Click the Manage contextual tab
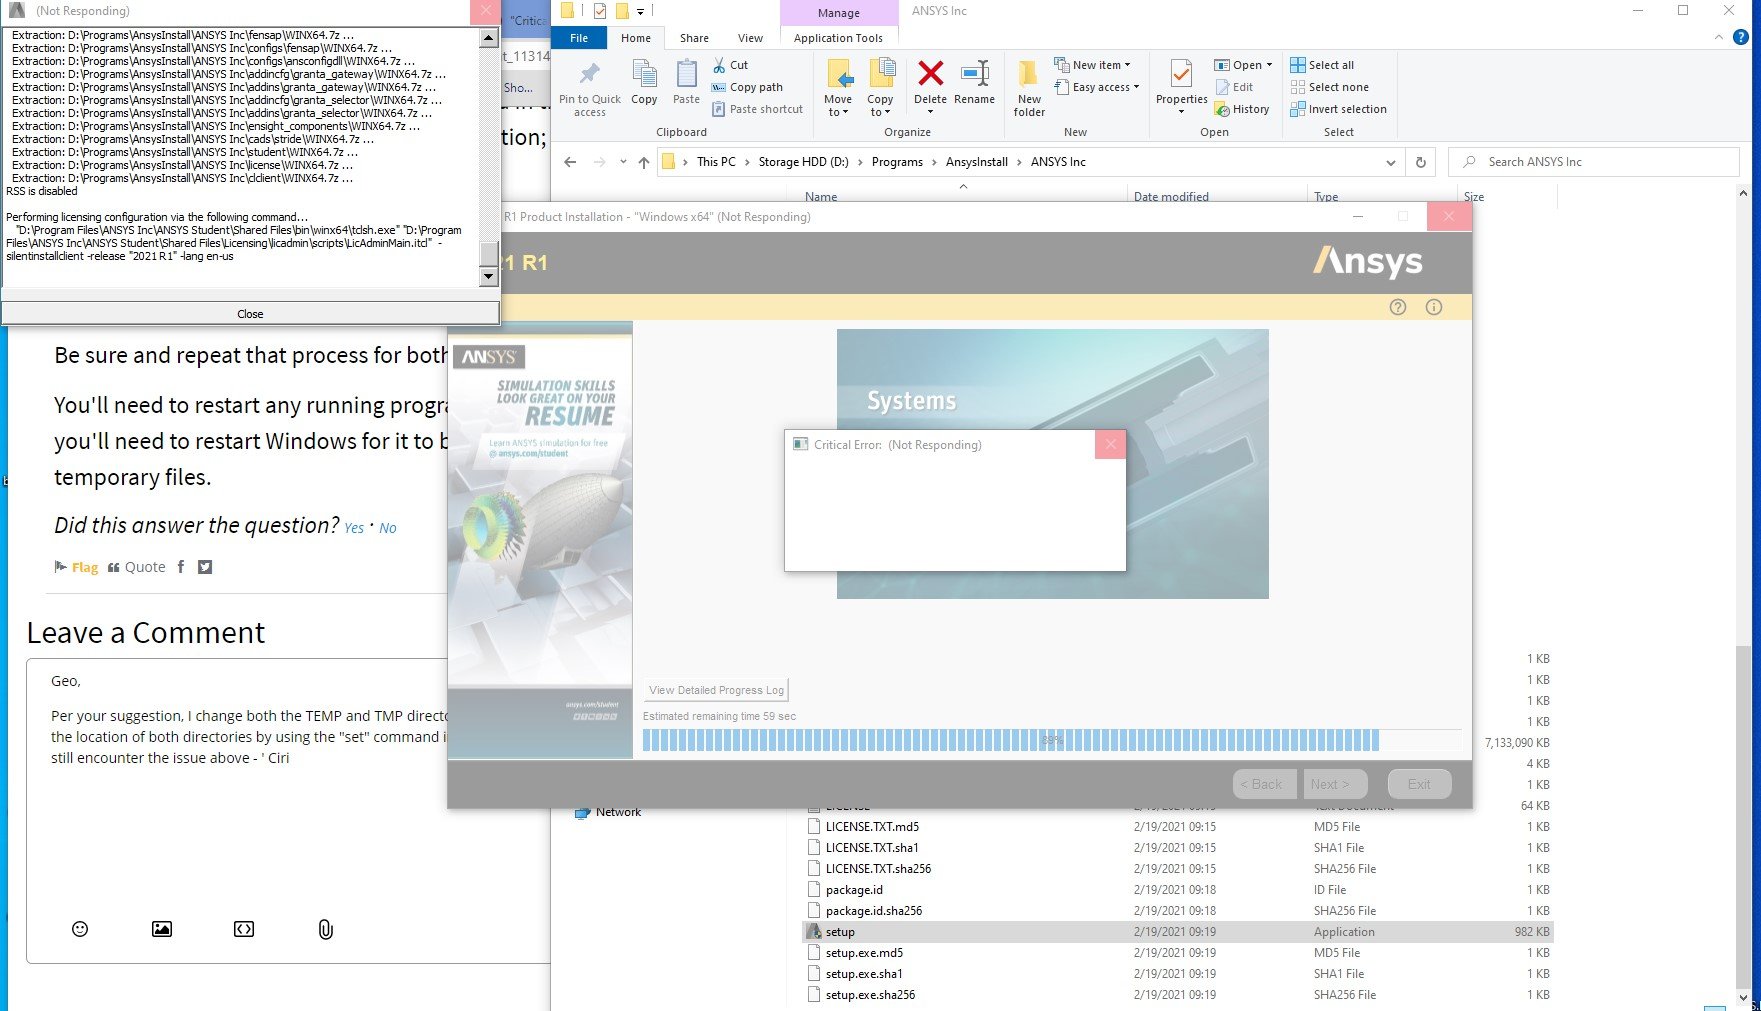The width and height of the screenshot is (1761, 1011). [838, 13]
